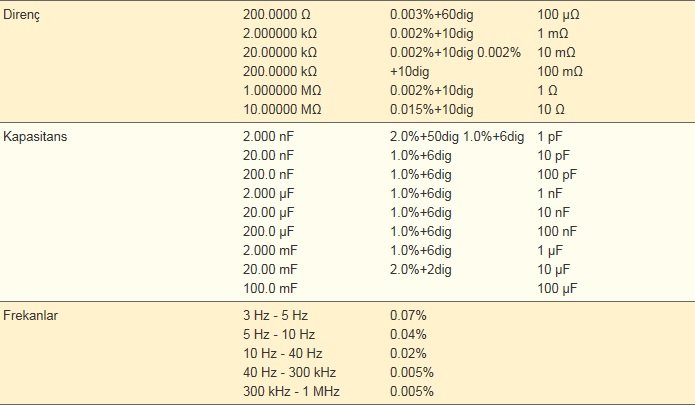Click the 2.0%+2dig accuracy value
The height and width of the screenshot is (405, 695).
pyautogui.click(x=421, y=269)
